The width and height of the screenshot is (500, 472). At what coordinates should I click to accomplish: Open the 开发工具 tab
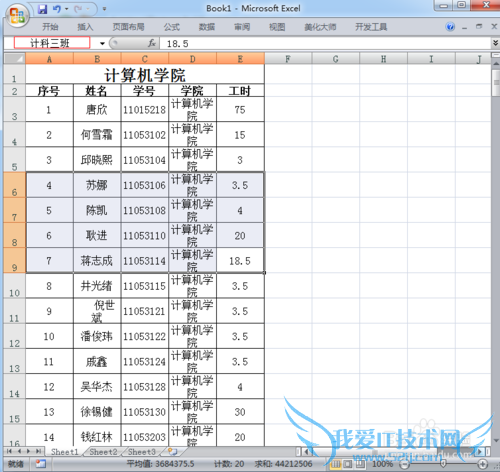point(371,27)
